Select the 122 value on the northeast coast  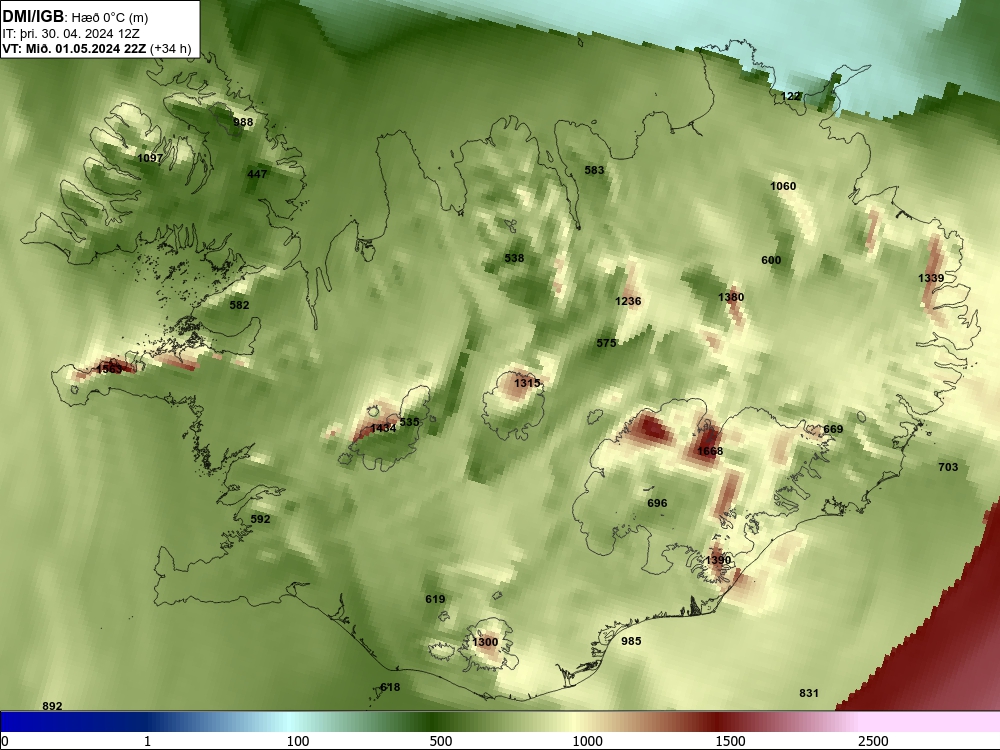pyautogui.click(x=791, y=96)
